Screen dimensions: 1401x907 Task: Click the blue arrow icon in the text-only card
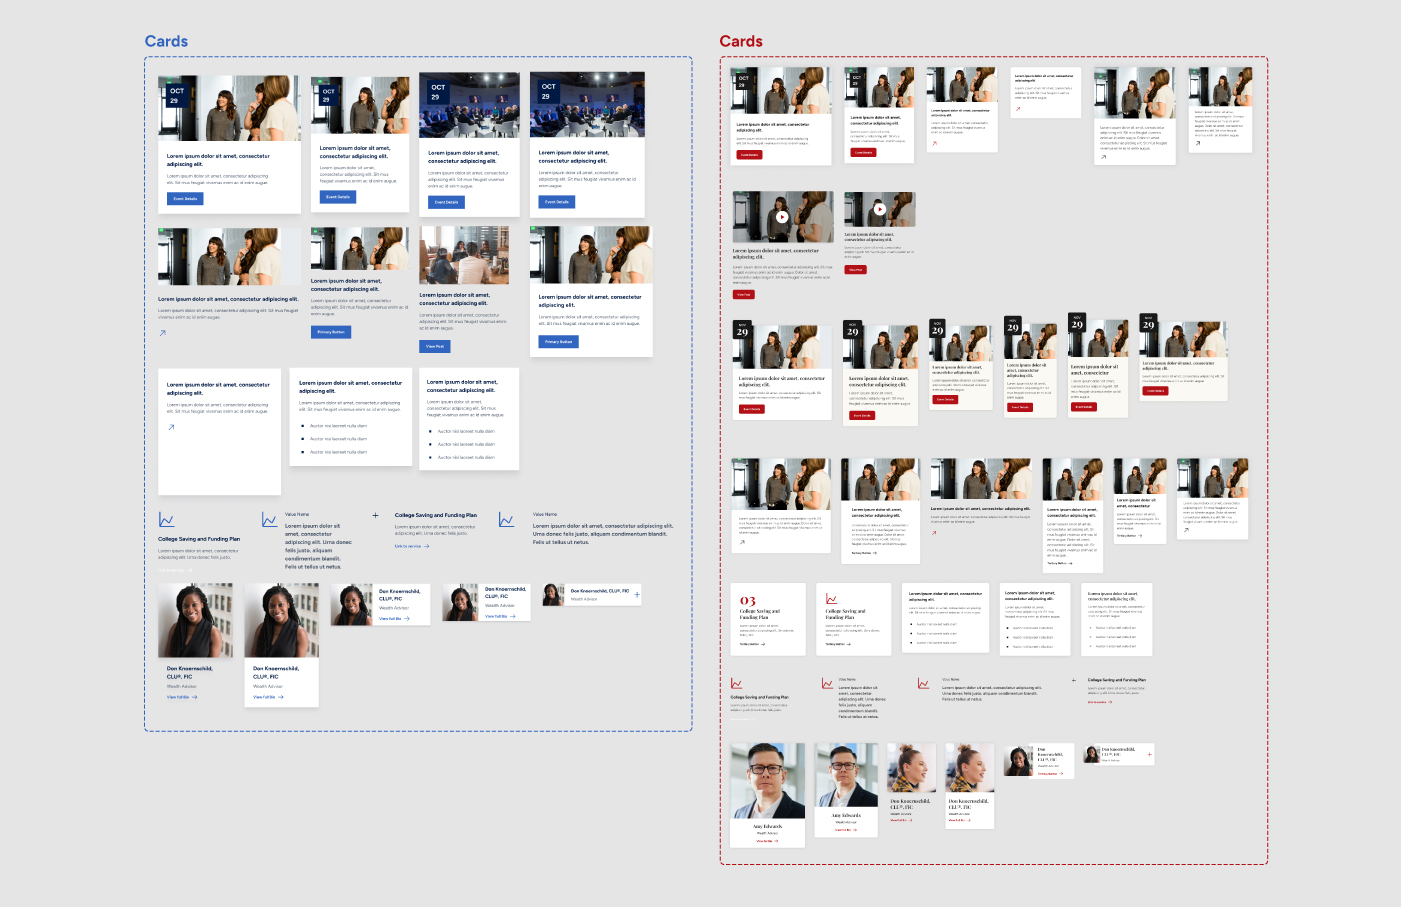click(x=171, y=427)
